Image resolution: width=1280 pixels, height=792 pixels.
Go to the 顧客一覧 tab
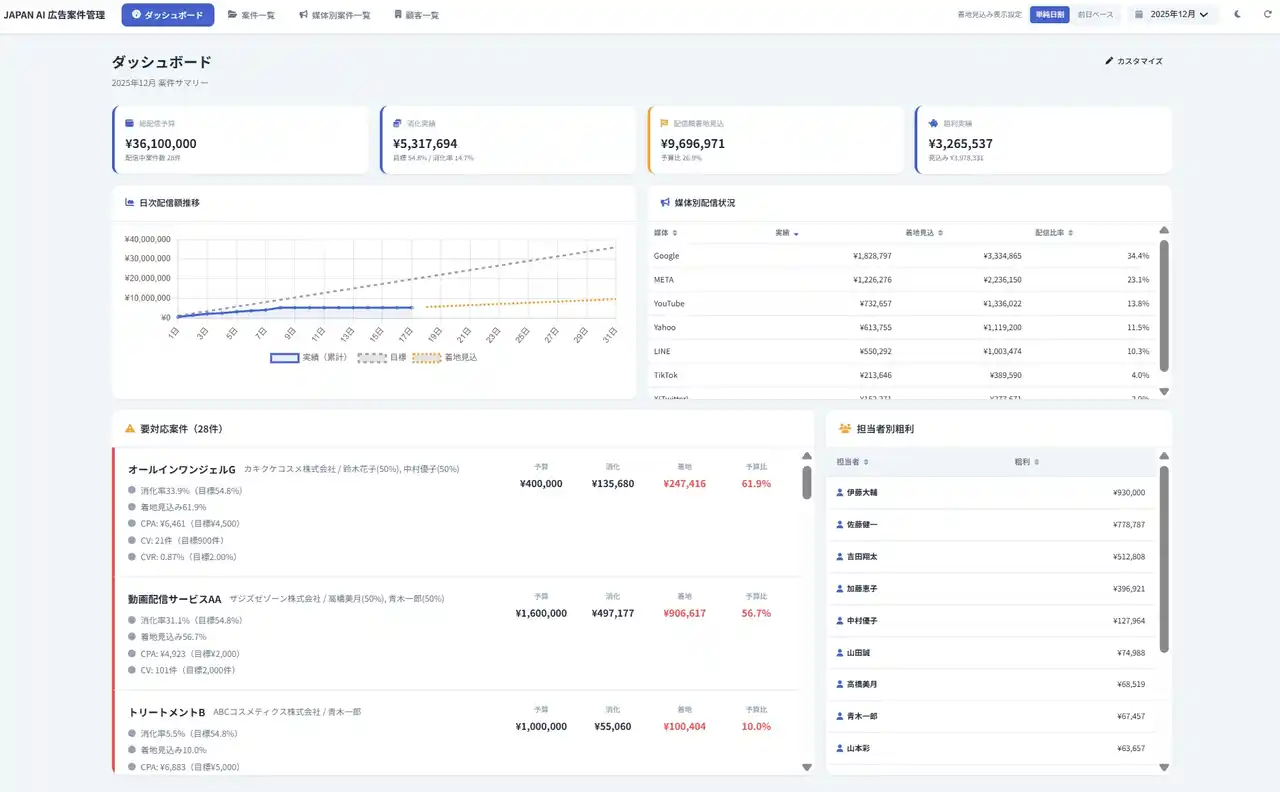coord(416,15)
